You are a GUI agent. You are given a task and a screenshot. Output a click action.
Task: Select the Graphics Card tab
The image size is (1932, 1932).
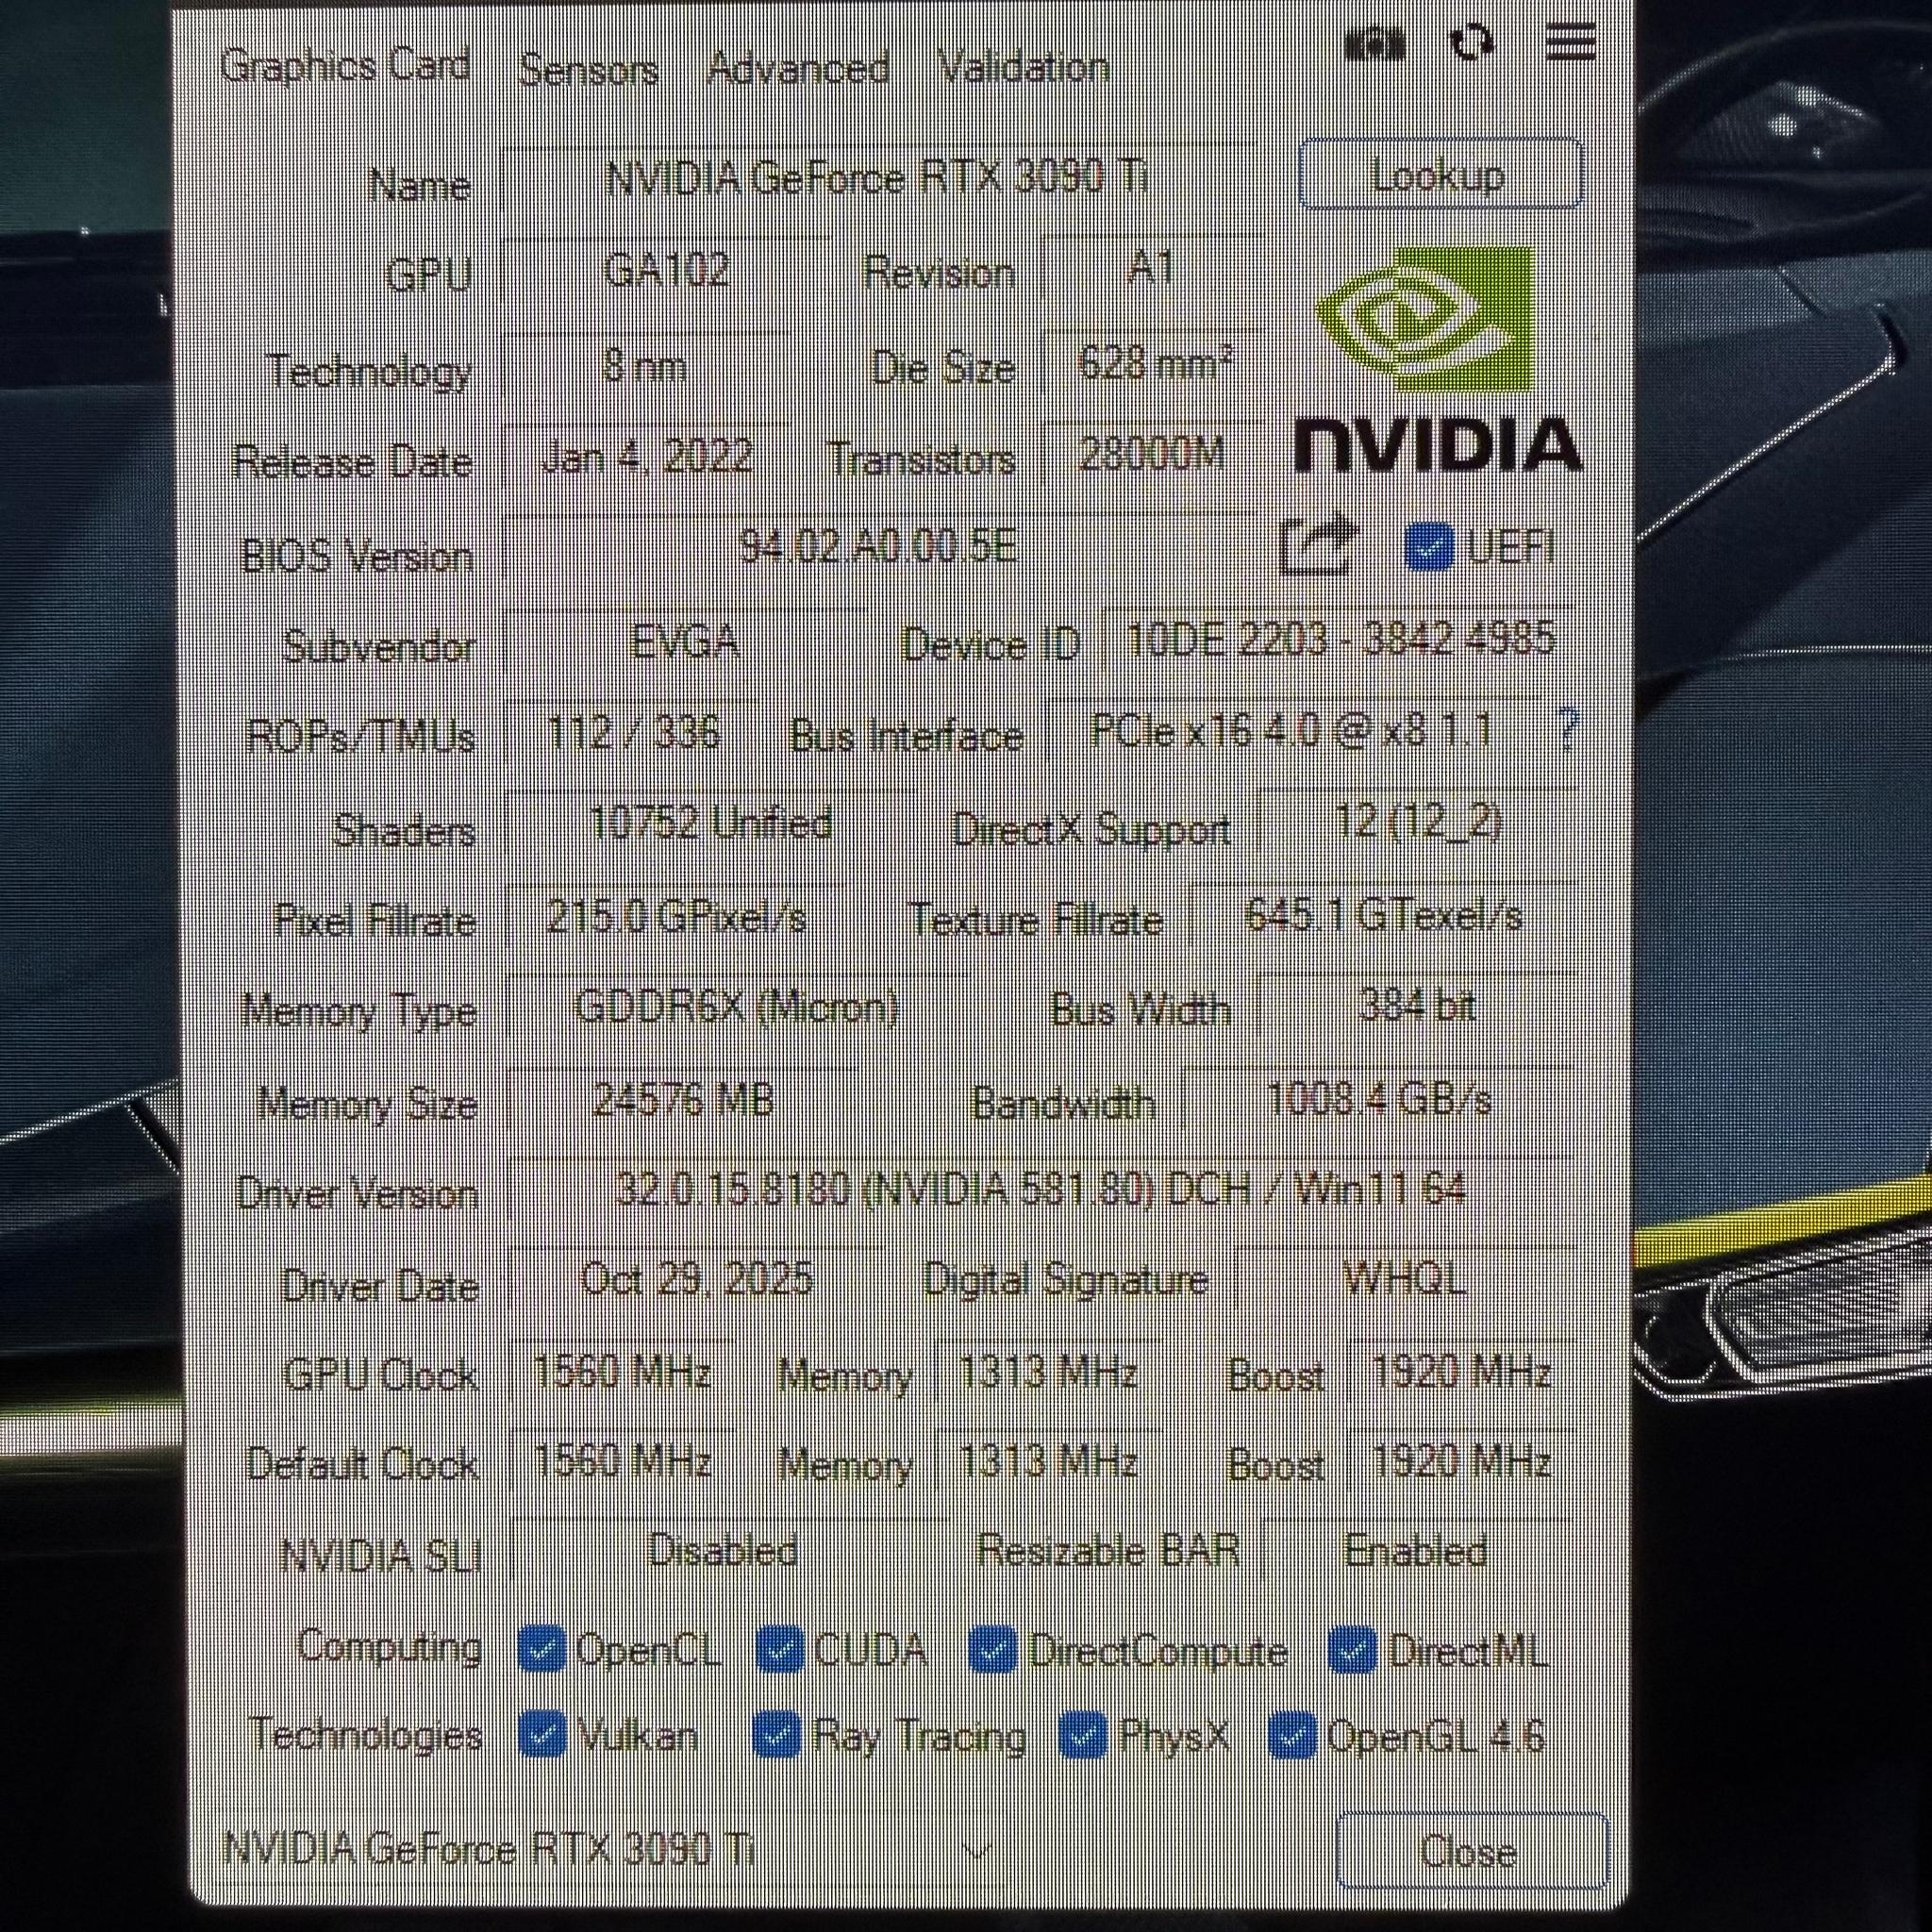pyautogui.click(x=345, y=66)
